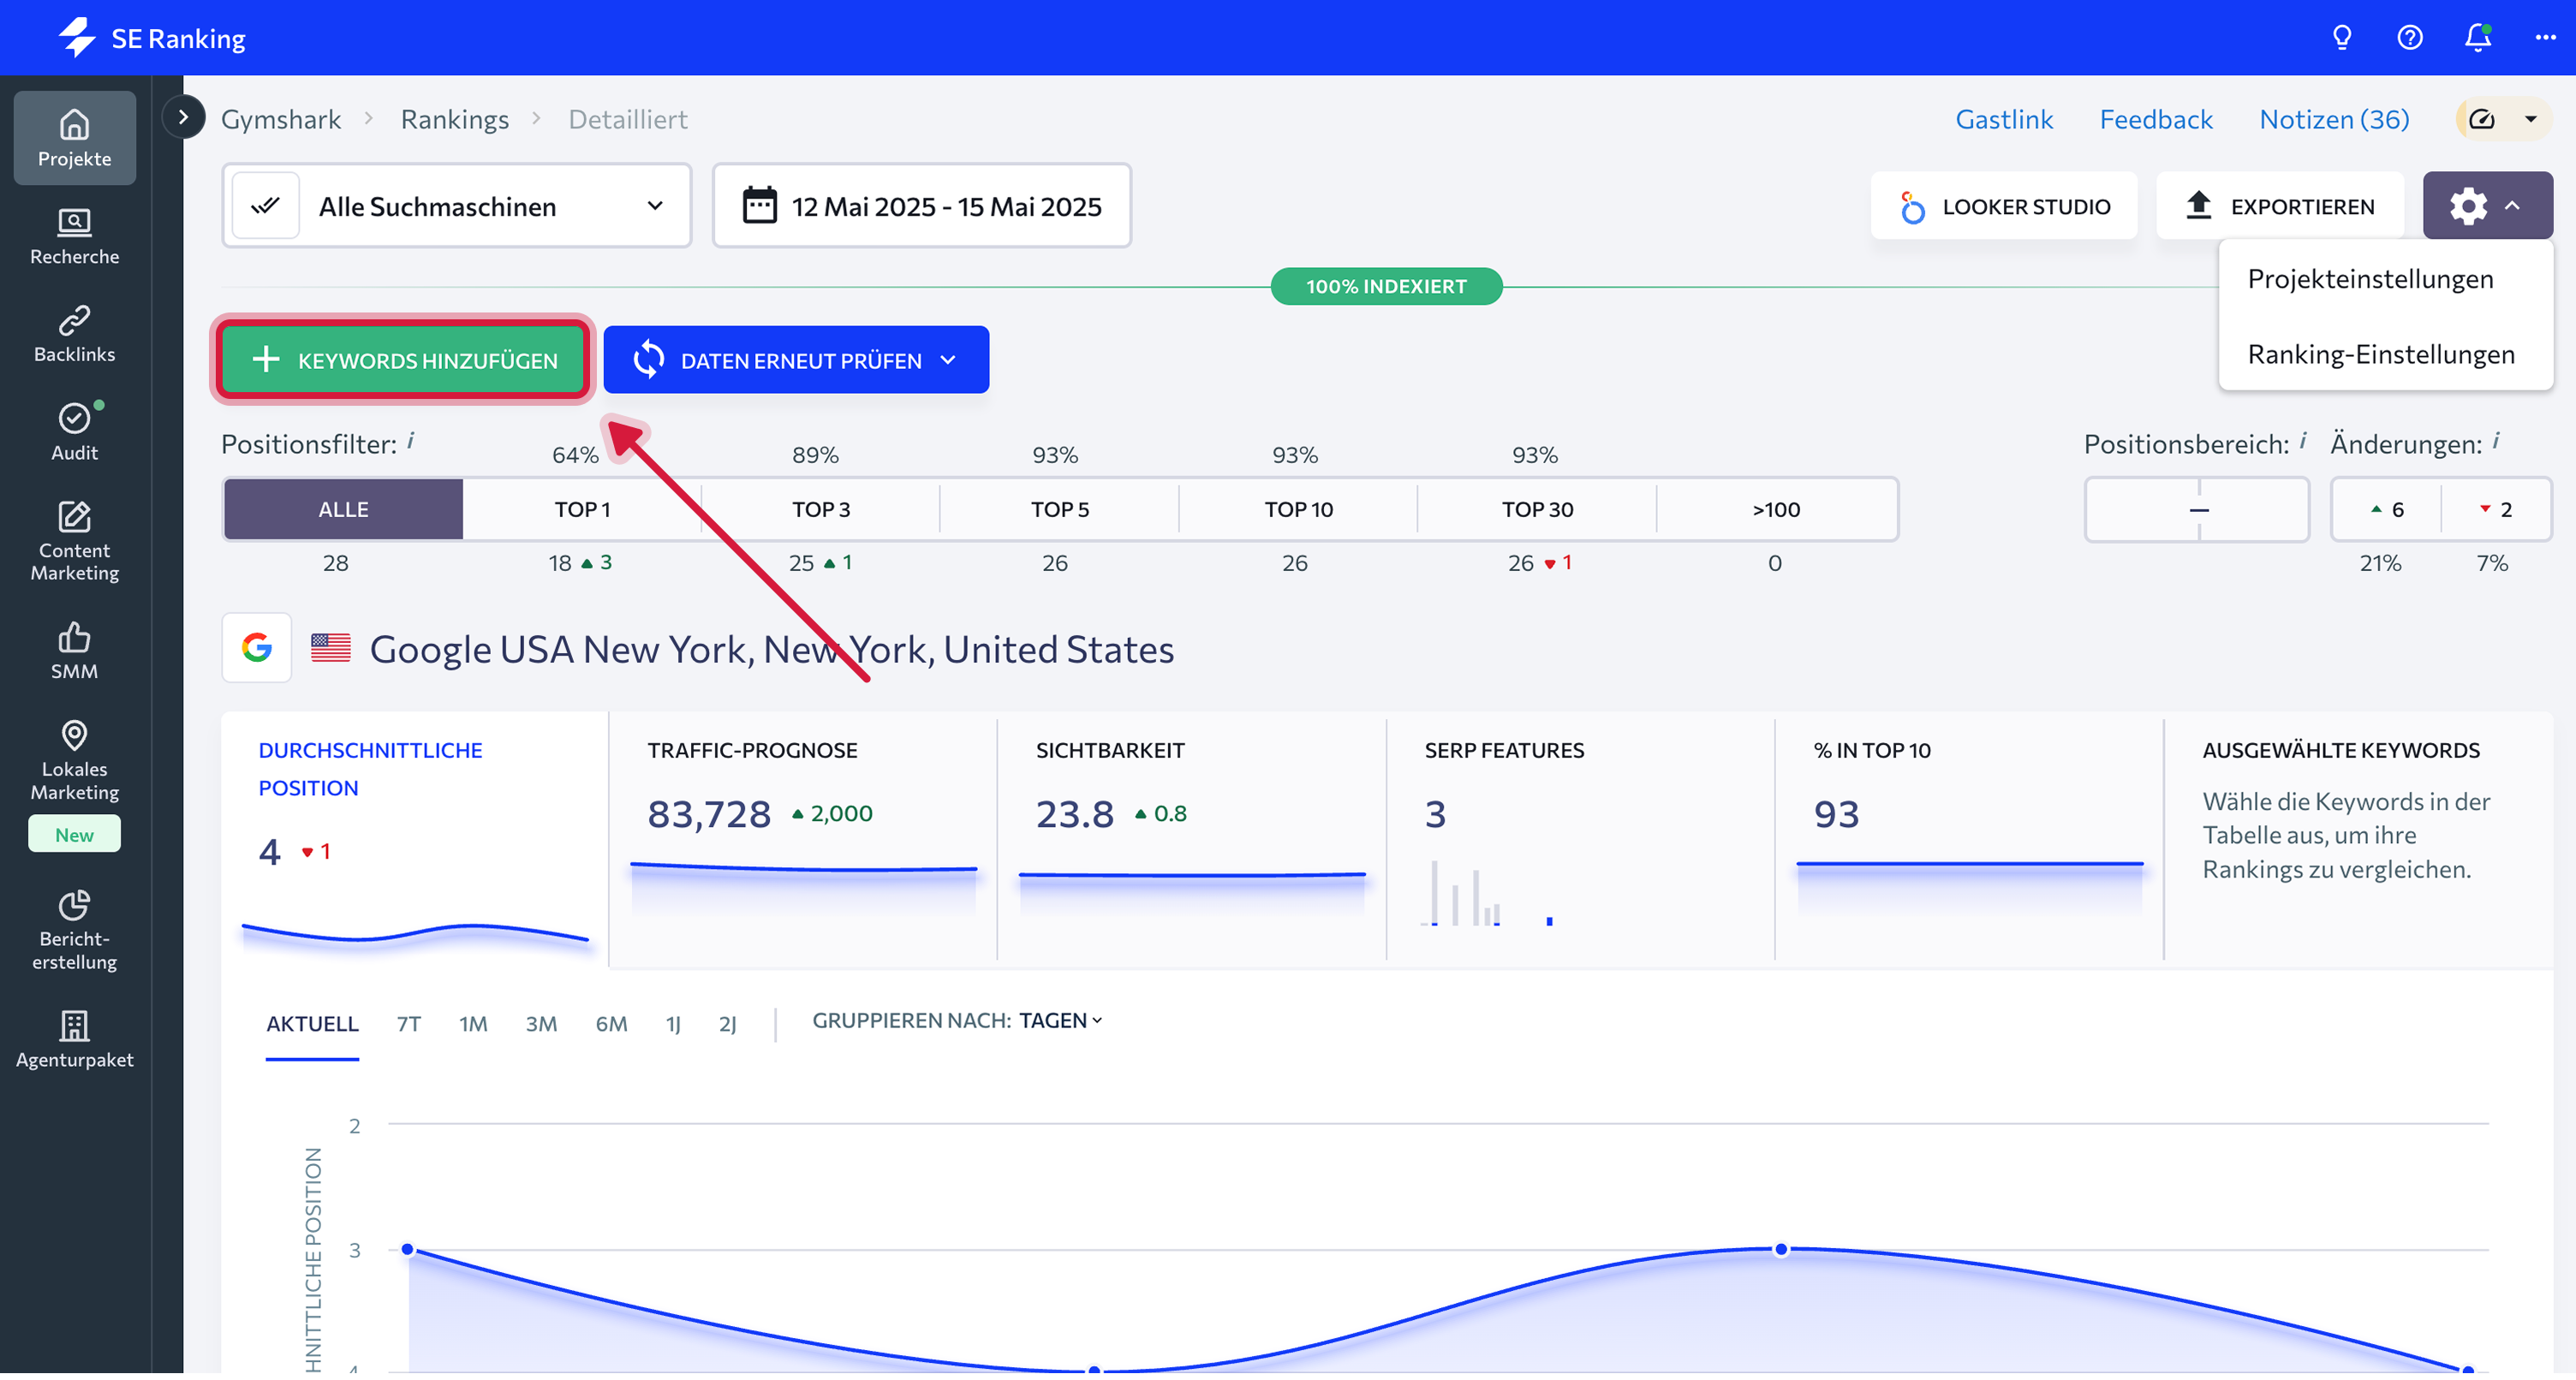Viewport: 2576px width, 1380px height.
Task: Open the Feedback link
Action: 2156,119
